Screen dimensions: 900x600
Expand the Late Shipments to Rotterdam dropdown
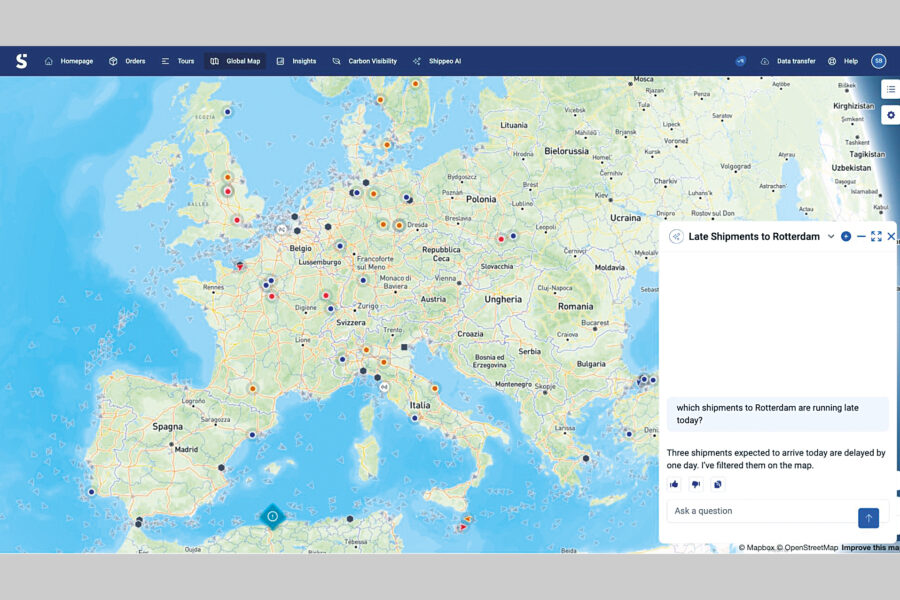pos(831,237)
